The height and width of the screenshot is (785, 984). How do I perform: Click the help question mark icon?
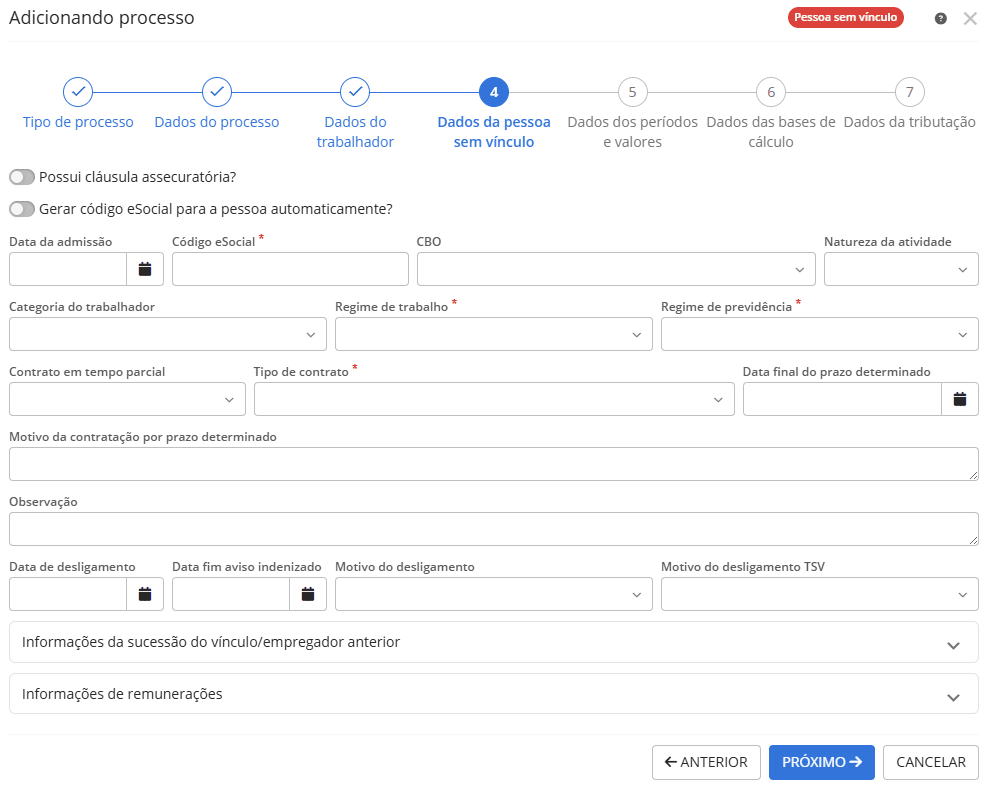(941, 19)
